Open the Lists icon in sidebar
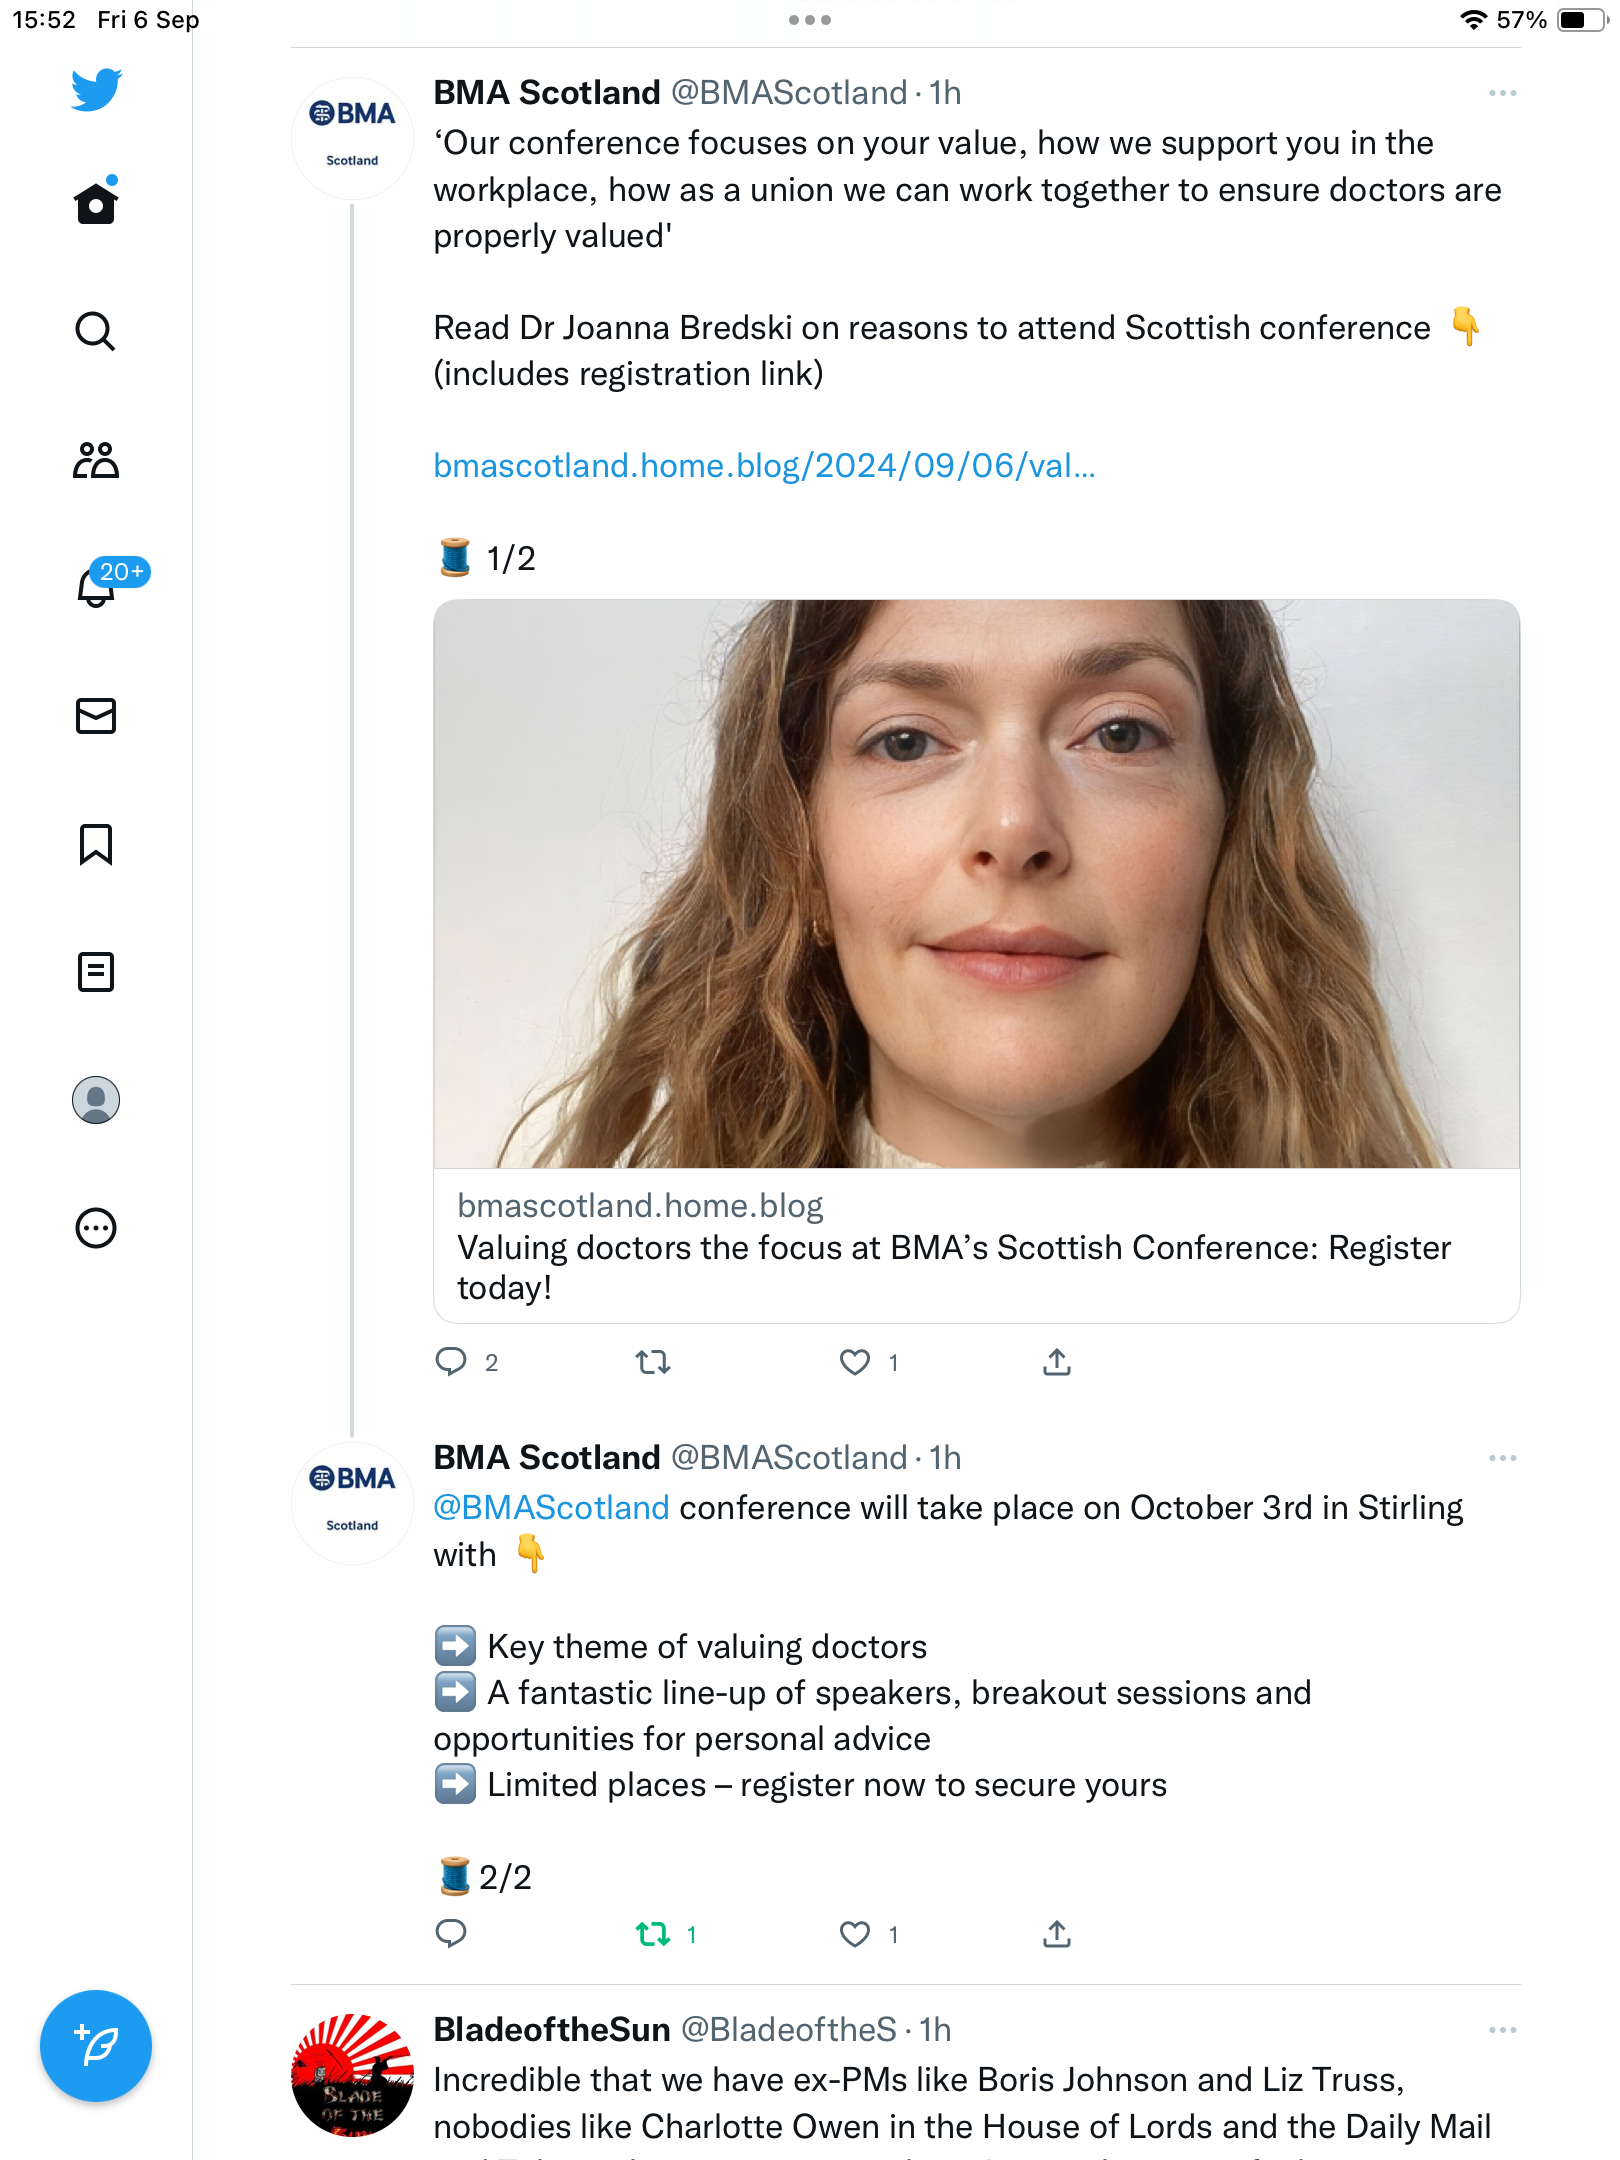 pyautogui.click(x=96, y=972)
